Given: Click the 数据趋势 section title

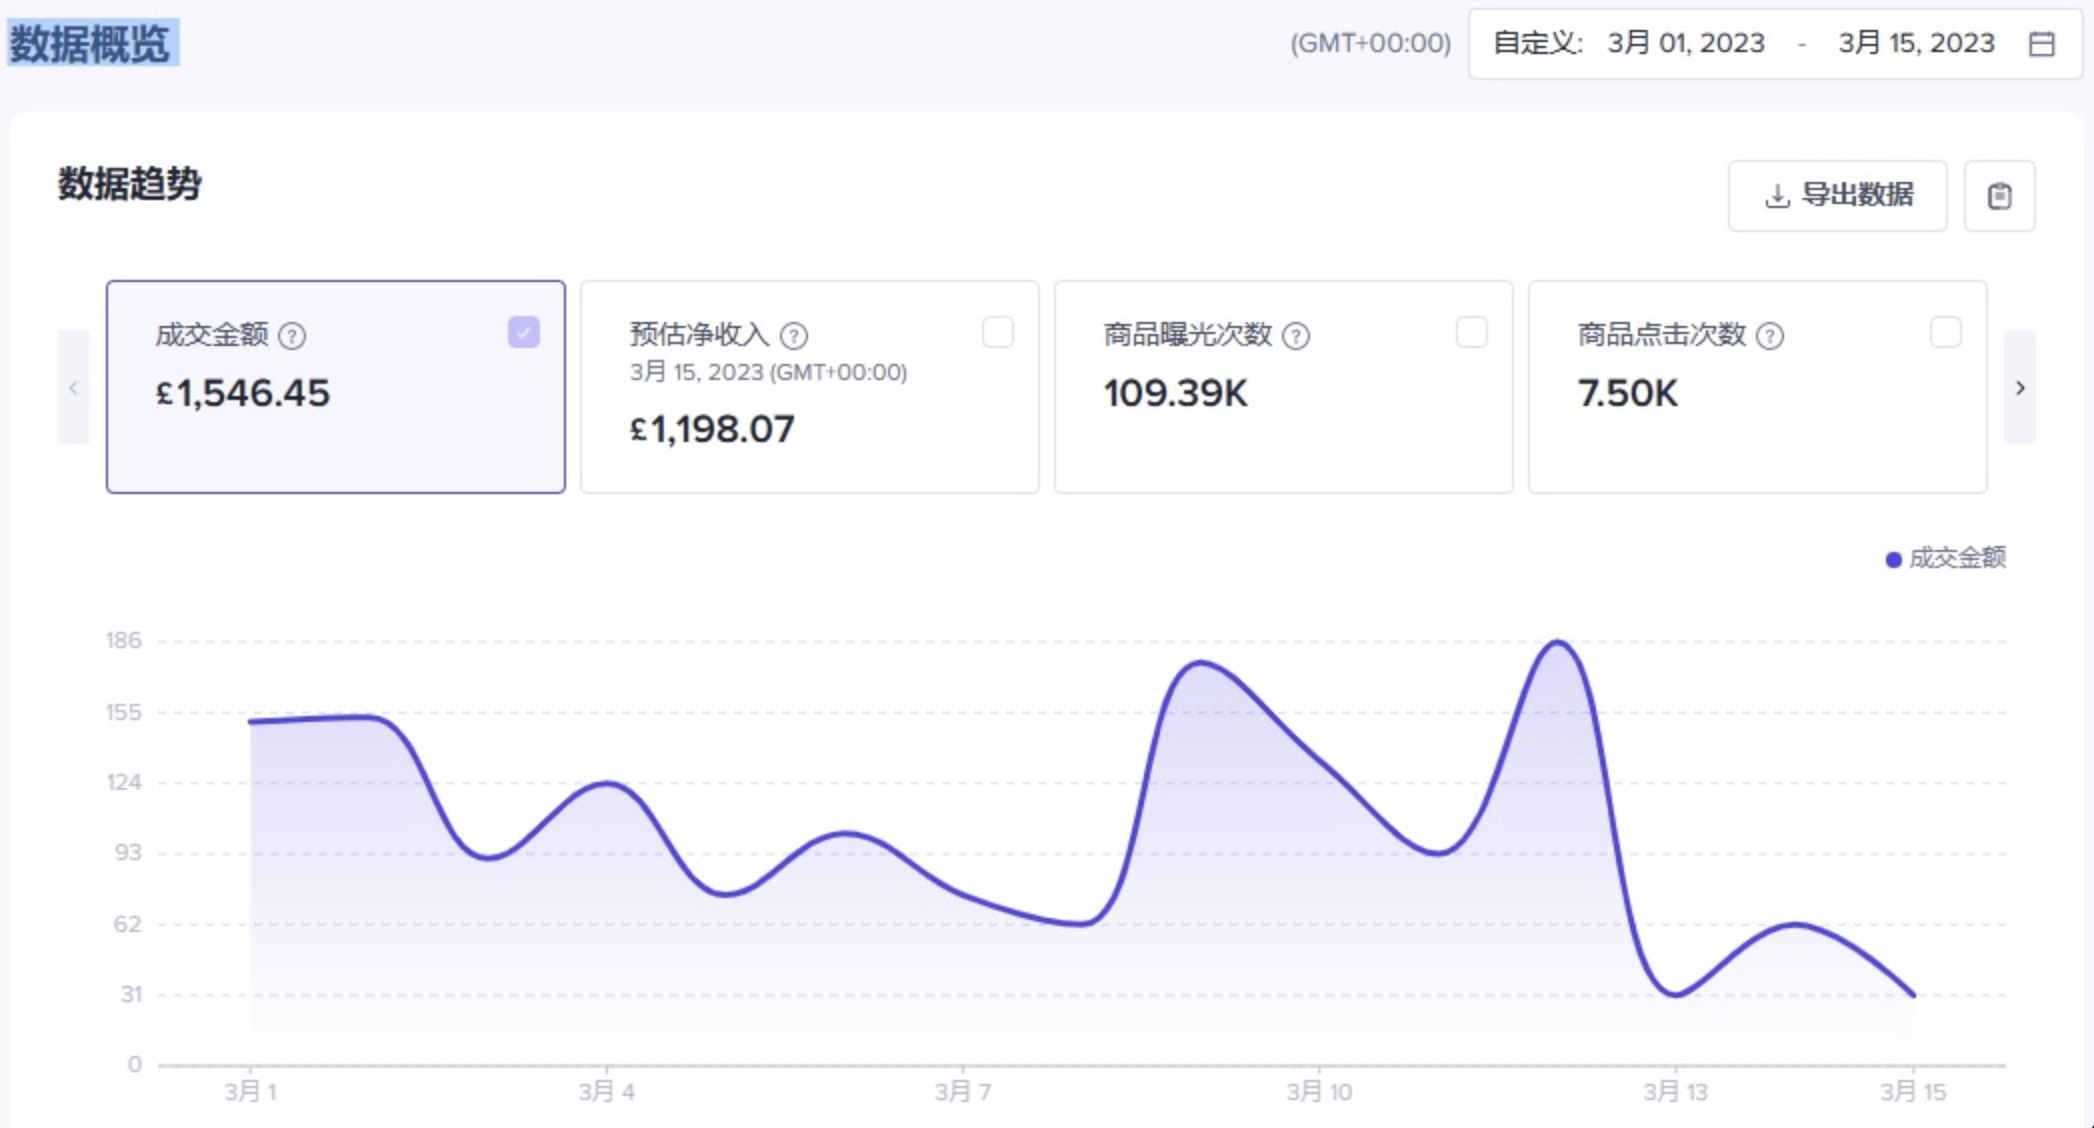Looking at the screenshot, I should 130,184.
